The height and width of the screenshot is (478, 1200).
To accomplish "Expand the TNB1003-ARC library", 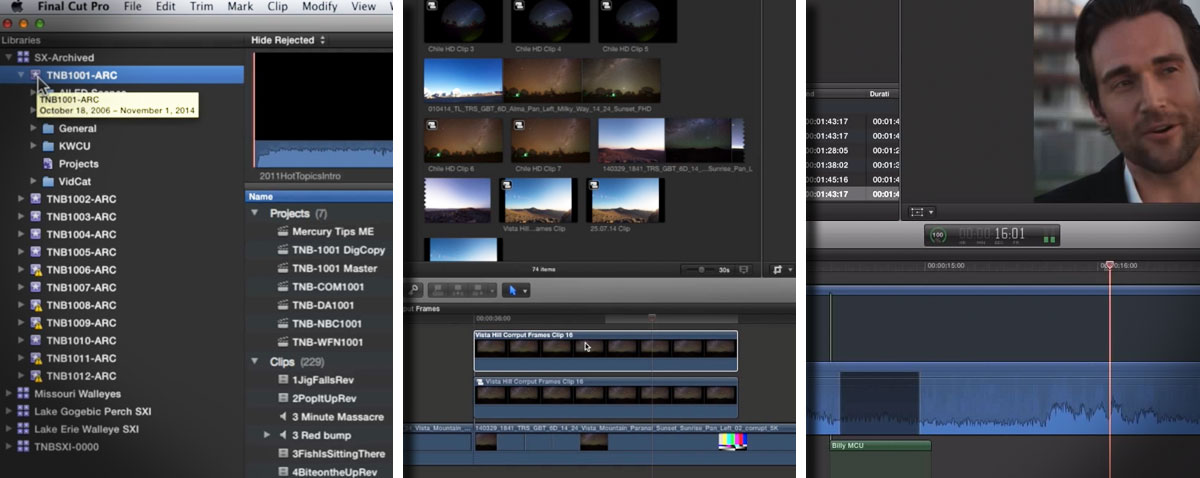I will click(x=22, y=216).
